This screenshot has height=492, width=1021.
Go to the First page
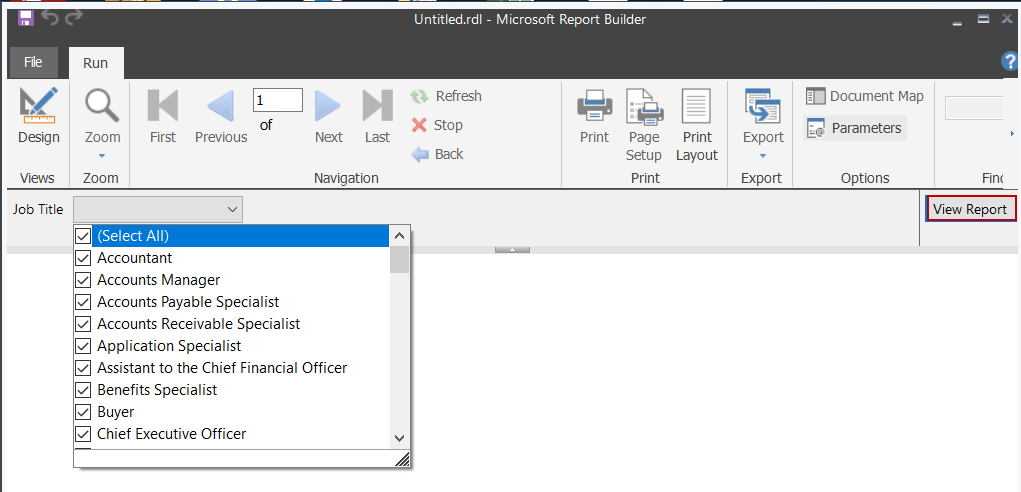163,116
